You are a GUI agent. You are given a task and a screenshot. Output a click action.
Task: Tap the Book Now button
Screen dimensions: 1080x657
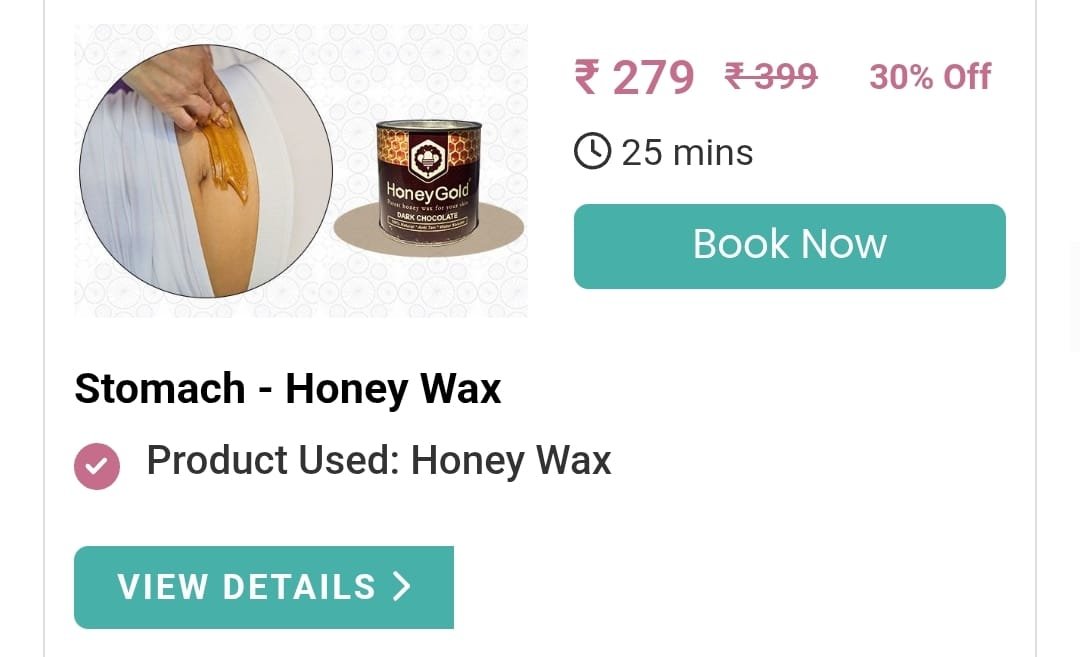(x=789, y=247)
